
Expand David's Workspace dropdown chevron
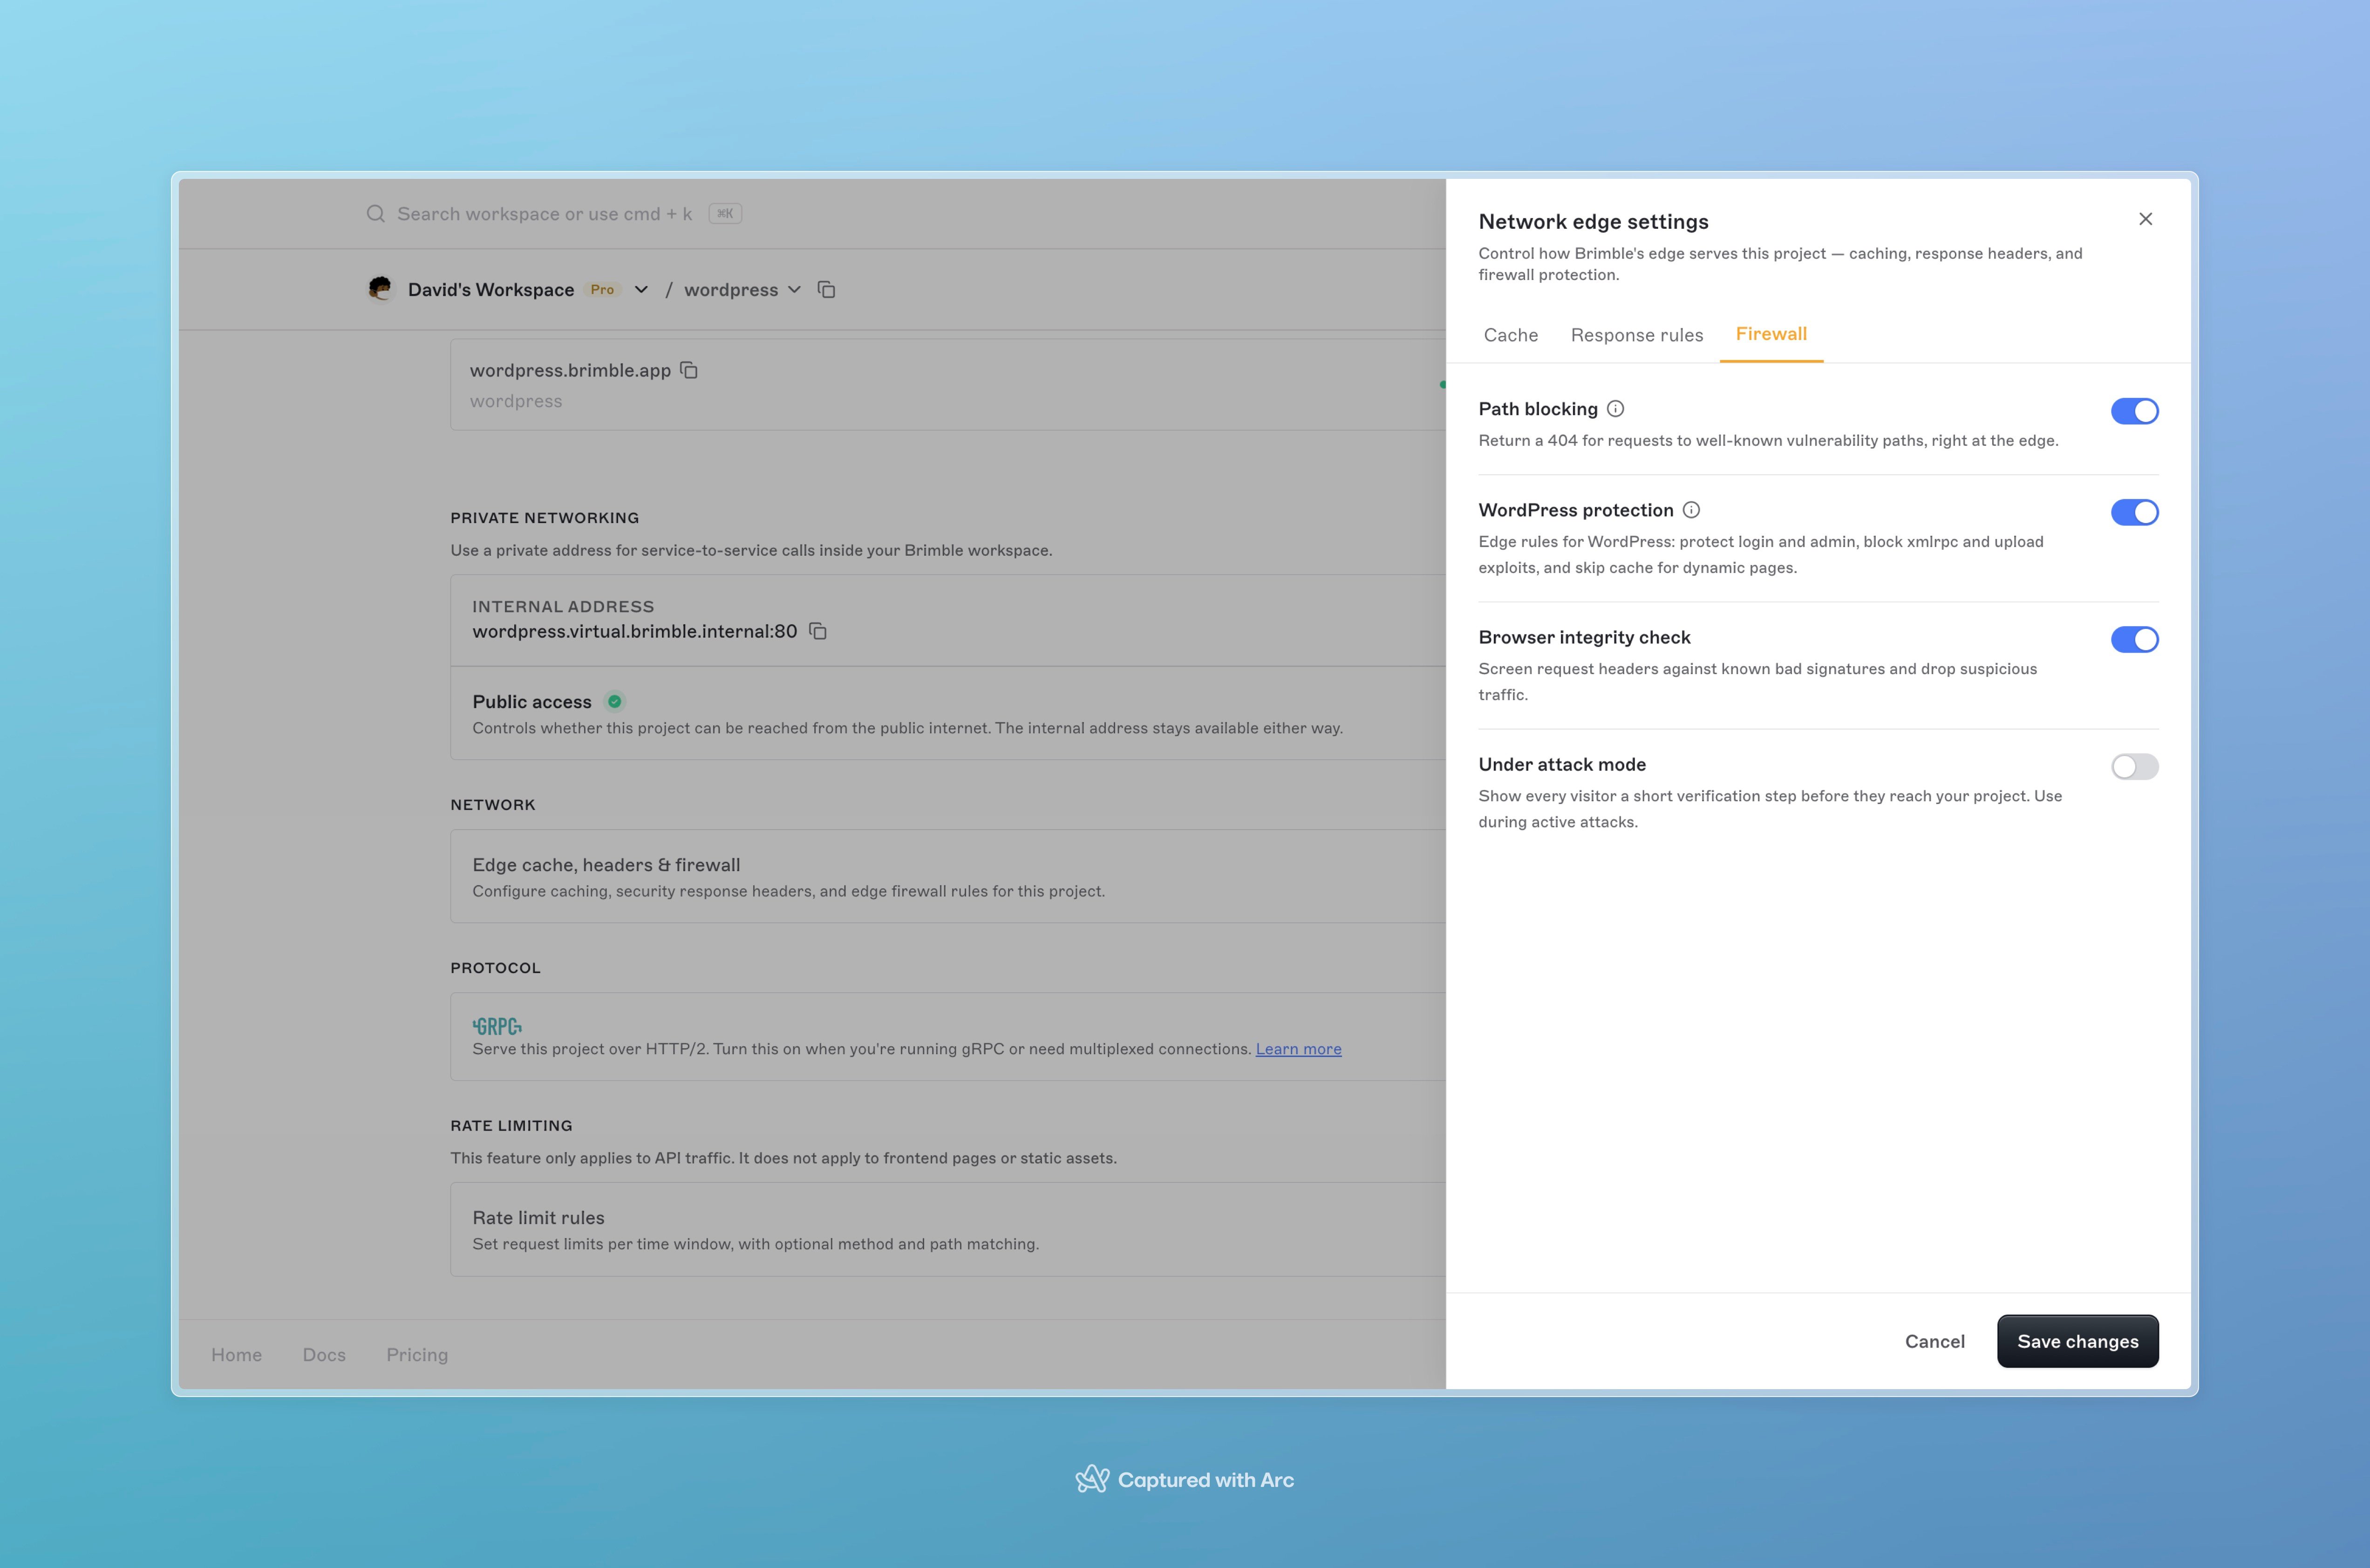641,290
